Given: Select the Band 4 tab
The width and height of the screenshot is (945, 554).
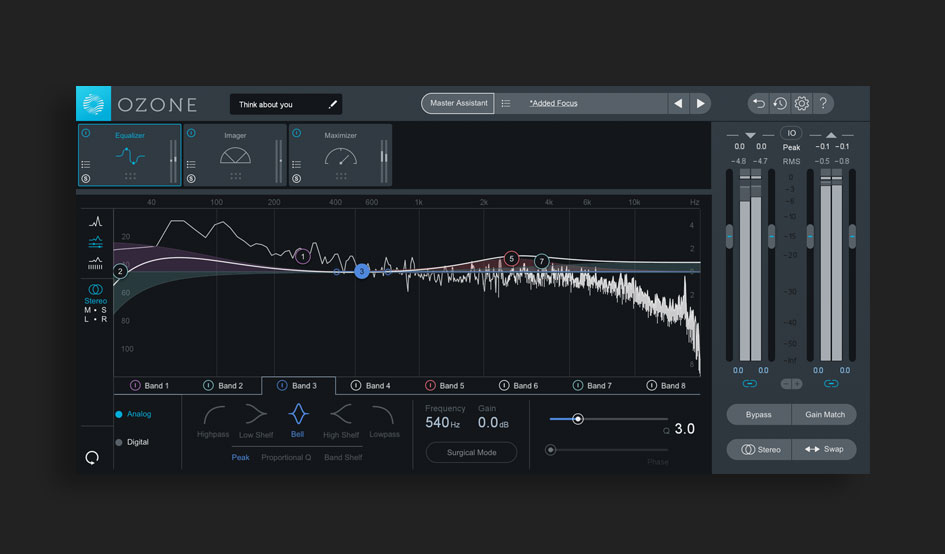Looking at the screenshot, I should 372,386.
